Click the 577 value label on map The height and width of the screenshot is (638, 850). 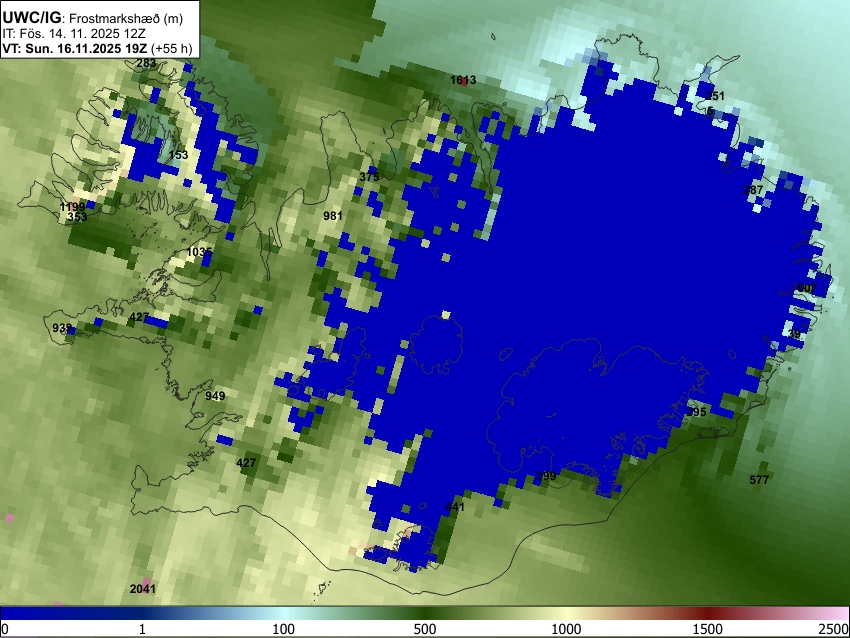[759, 480]
